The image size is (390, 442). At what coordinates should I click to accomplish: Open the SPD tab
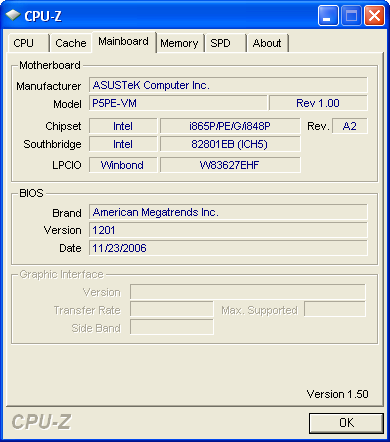[x=226, y=43]
